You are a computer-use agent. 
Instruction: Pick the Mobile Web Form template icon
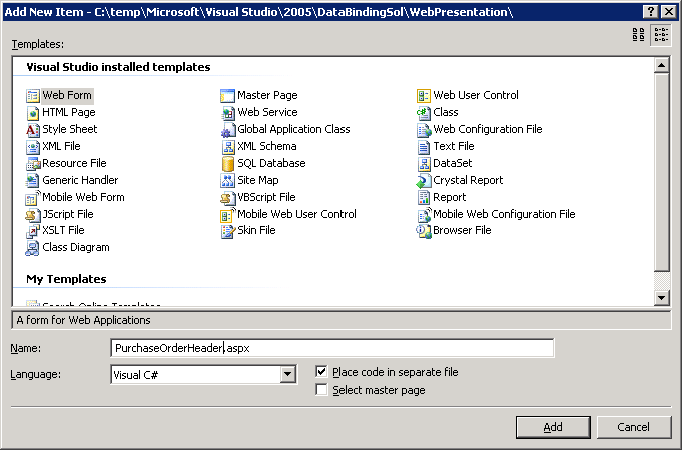(33, 197)
